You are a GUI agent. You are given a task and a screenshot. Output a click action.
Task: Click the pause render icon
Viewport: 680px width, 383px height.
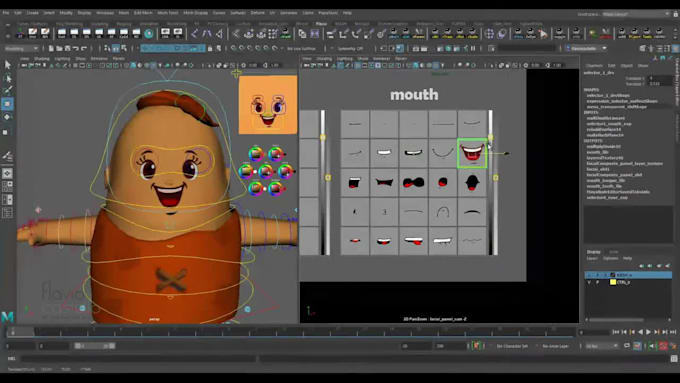pyautogui.click(x=473, y=48)
